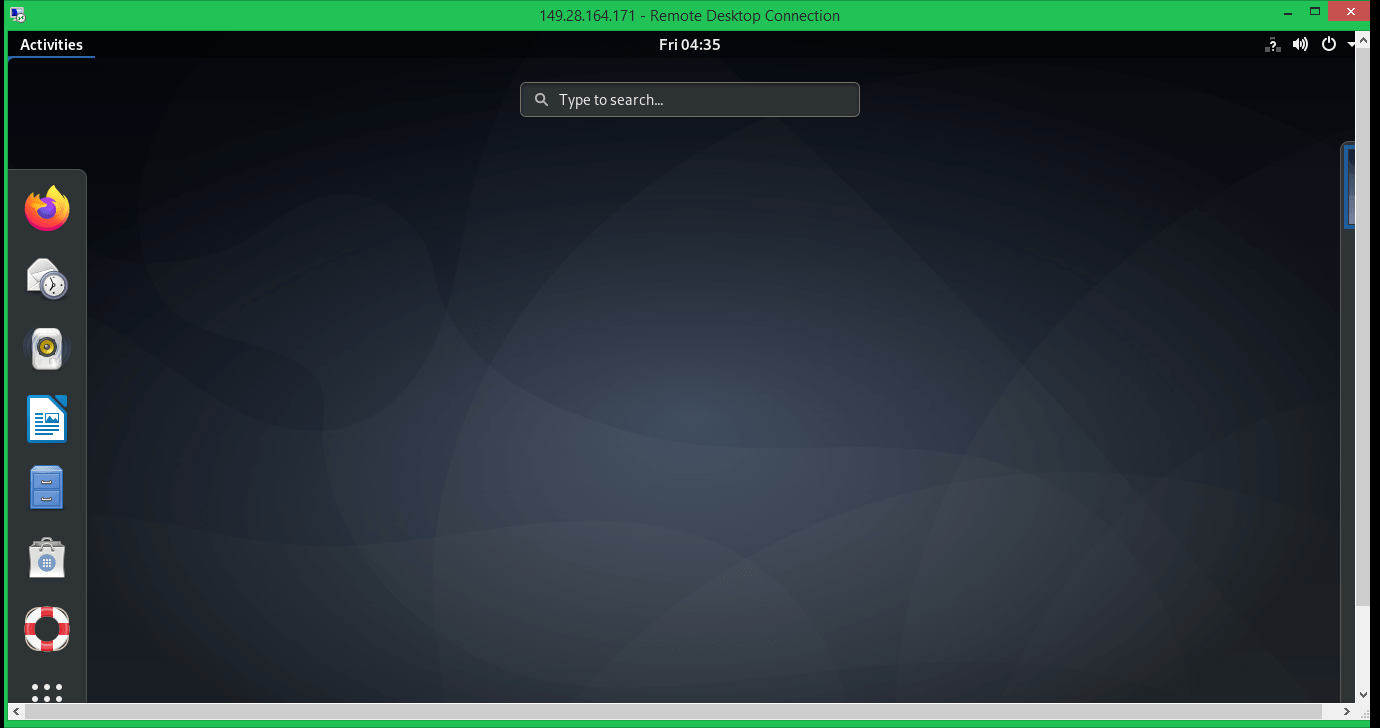Click the remote desktop title bar
Viewport: 1380px width, 728px height.
(x=690, y=15)
